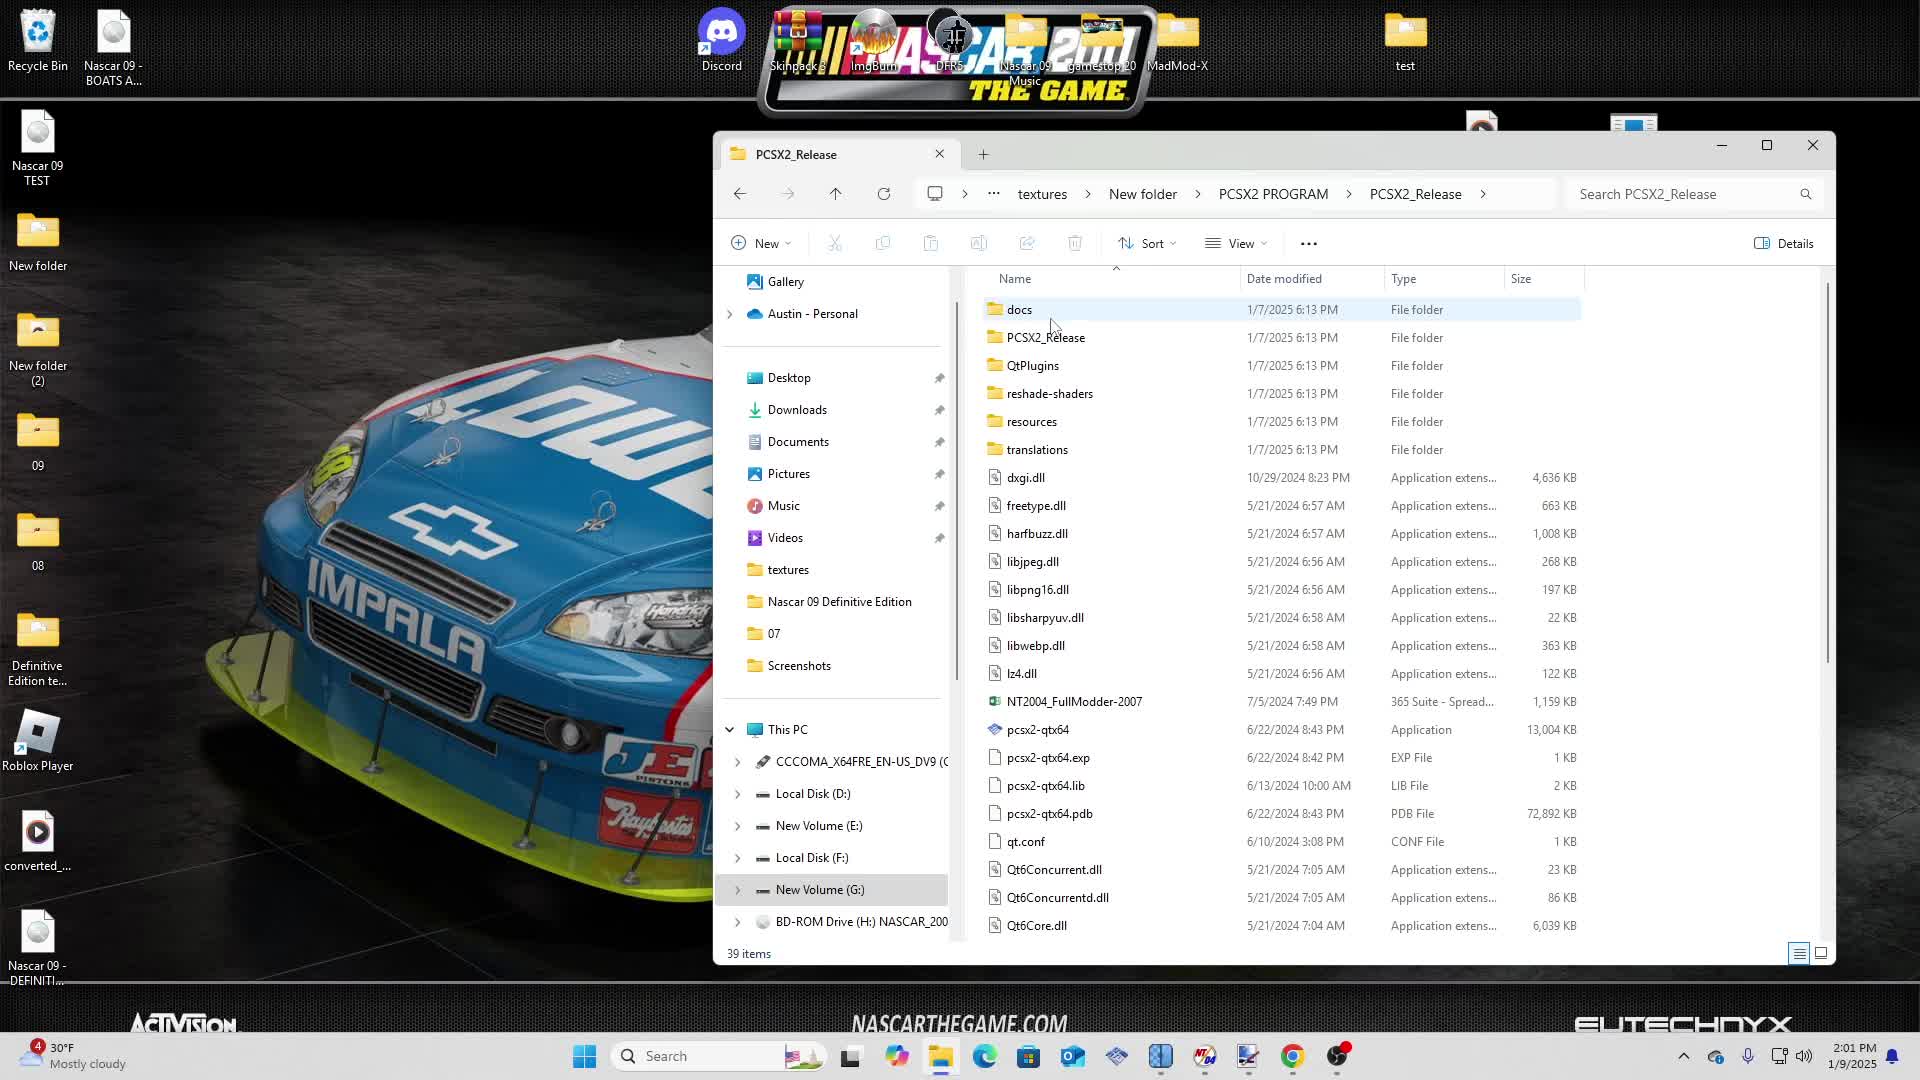Expand Local Disk (D:) in the sidebar

[739, 793]
